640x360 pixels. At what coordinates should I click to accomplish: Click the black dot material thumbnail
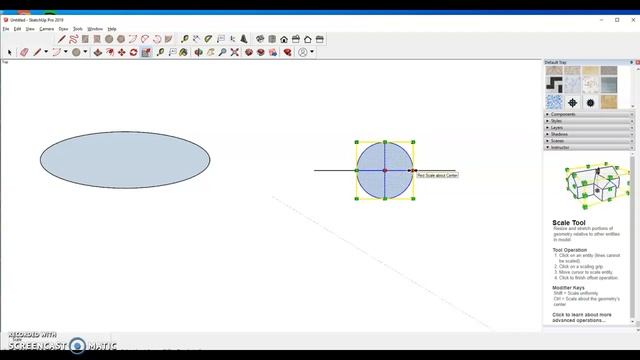(590, 102)
